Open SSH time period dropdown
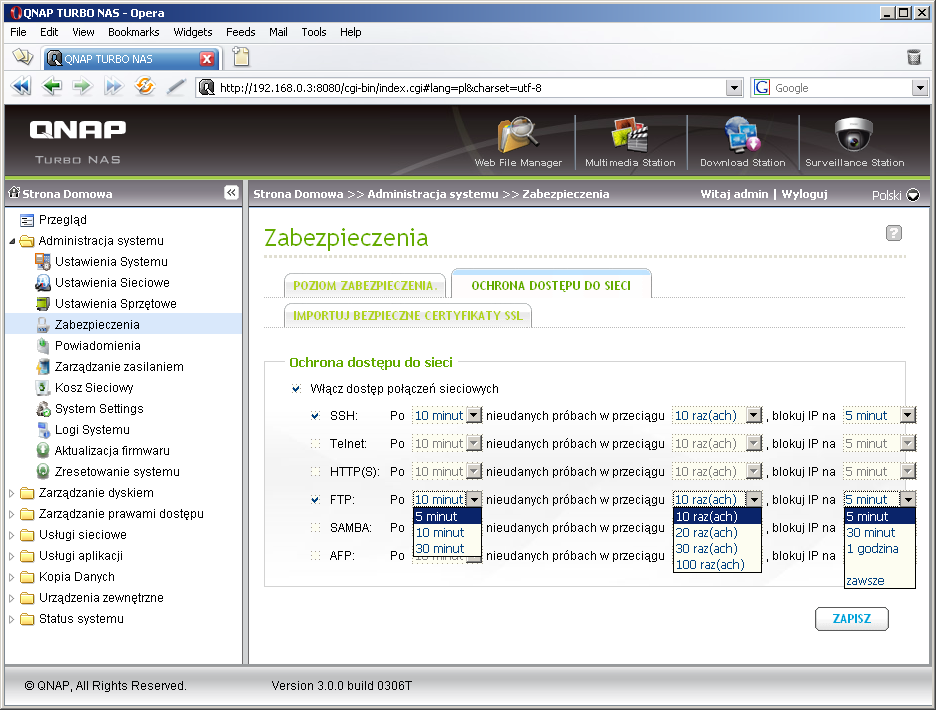The height and width of the screenshot is (710, 936). click(x=447, y=416)
